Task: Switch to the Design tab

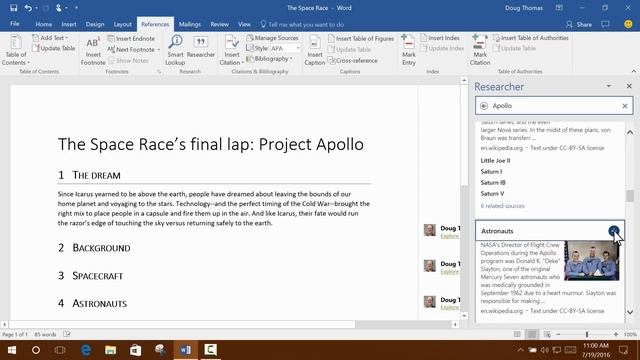Action: coord(95,24)
